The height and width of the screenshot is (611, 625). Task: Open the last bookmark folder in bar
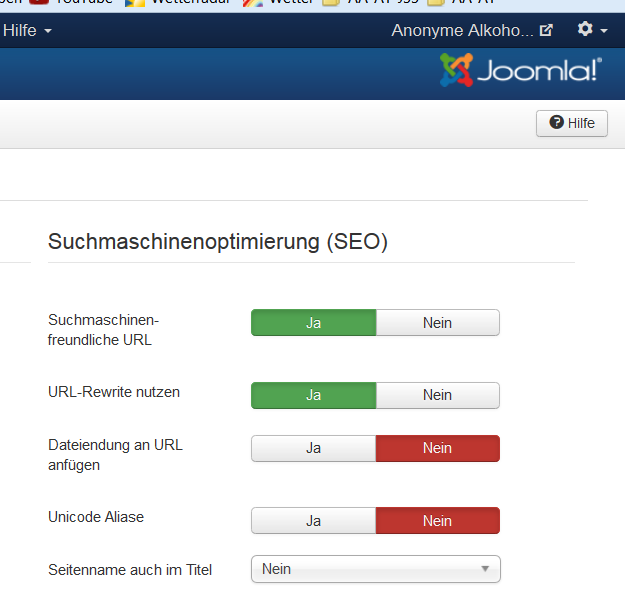[x=436, y=3]
